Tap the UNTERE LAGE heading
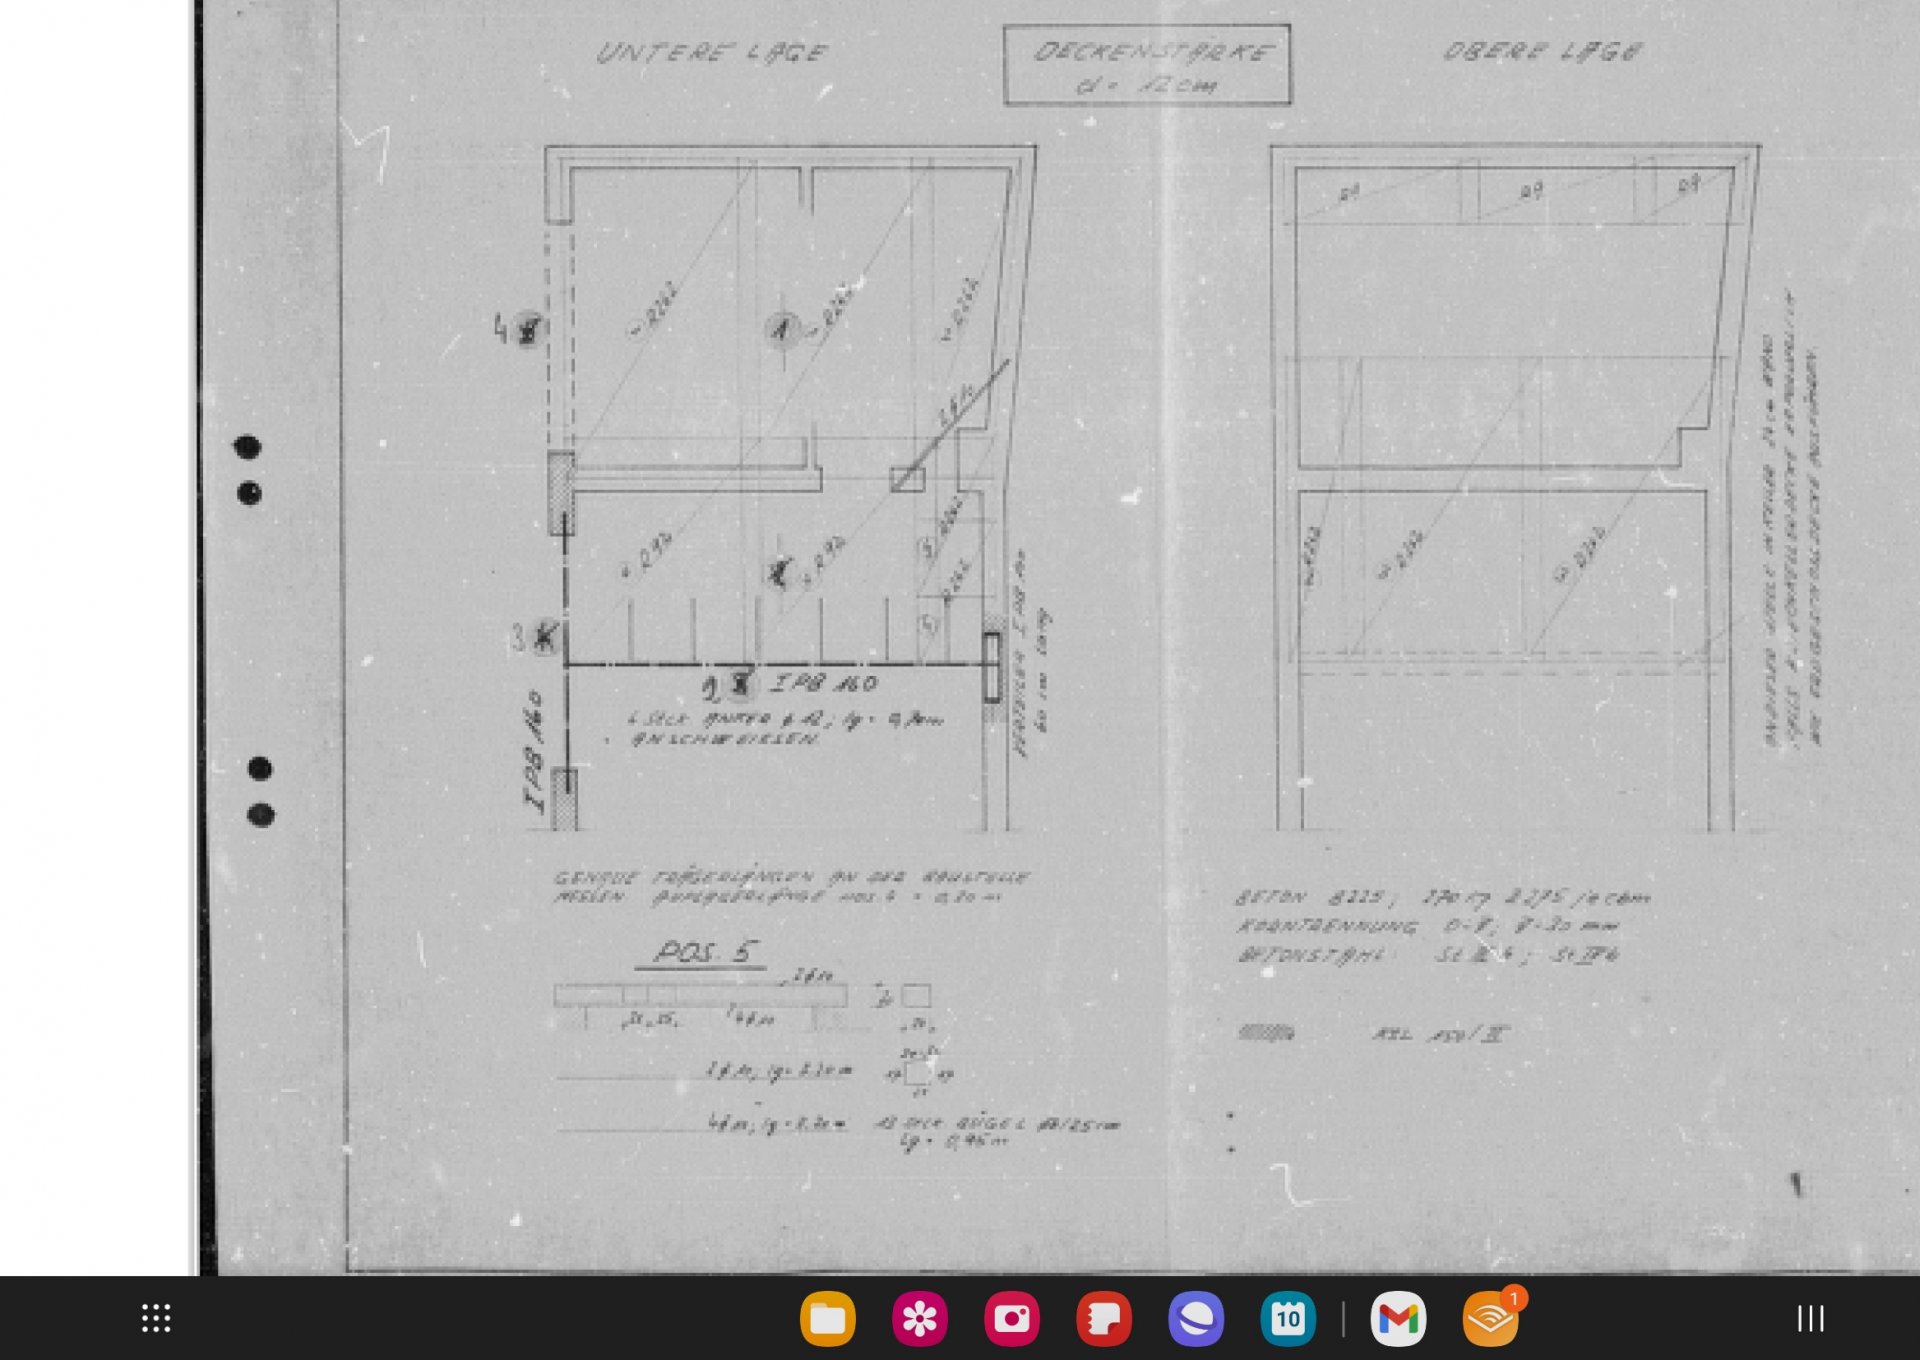Image resolution: width=1920 pixels, height=1360 pixels. point(712,53)
